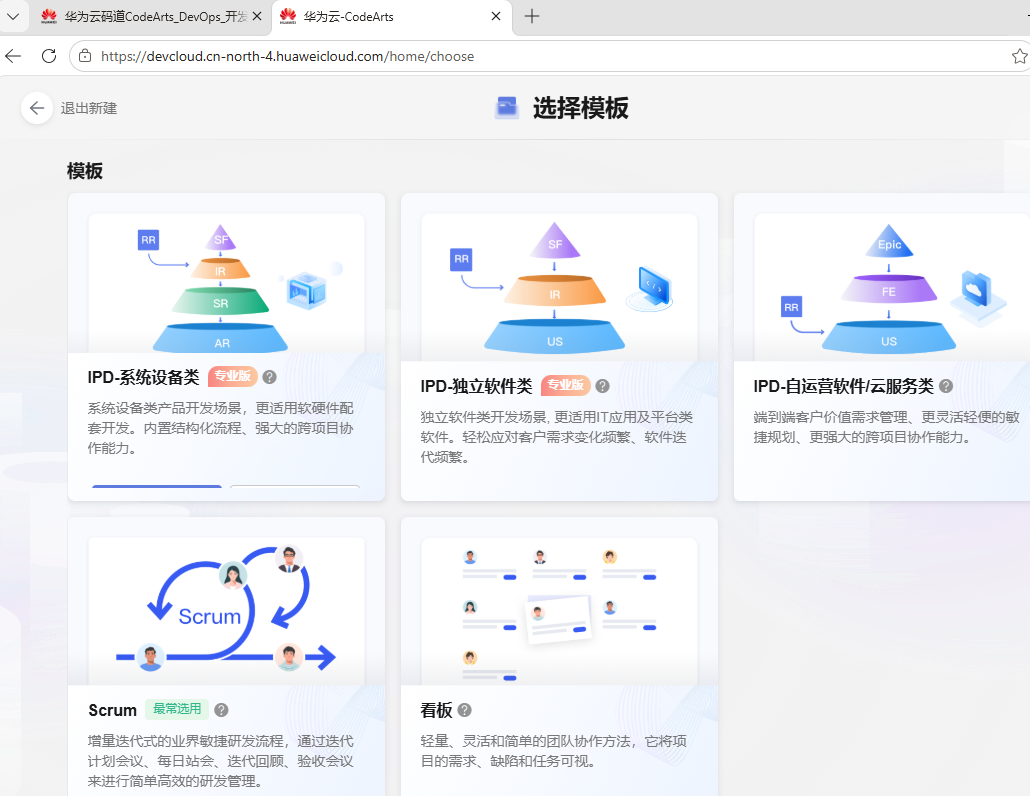Click the 选择模板 page title

pyautogui.click(x=581, y=108)
